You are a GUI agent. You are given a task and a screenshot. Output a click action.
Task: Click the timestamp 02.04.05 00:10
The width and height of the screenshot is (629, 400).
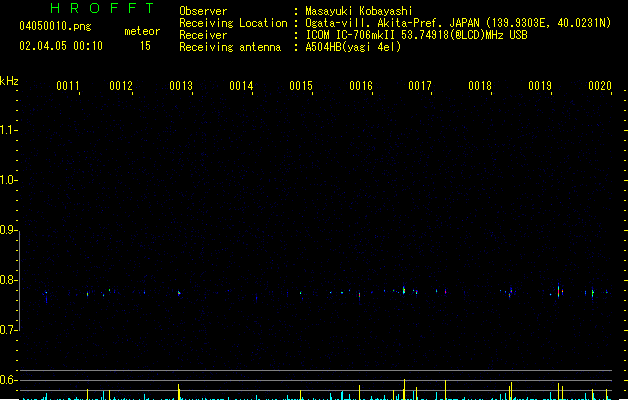point(61,46)
